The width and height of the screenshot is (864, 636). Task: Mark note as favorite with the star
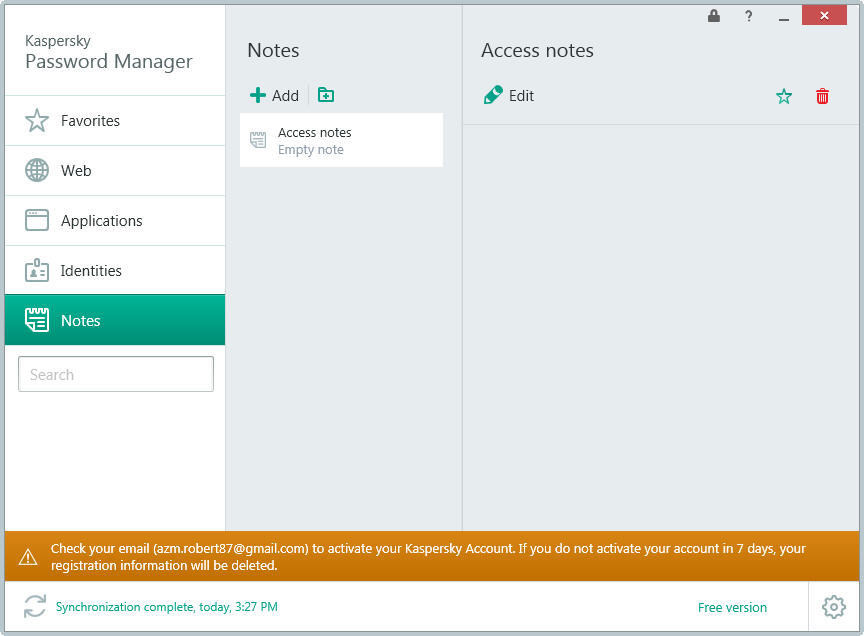[x=784, y=96]
